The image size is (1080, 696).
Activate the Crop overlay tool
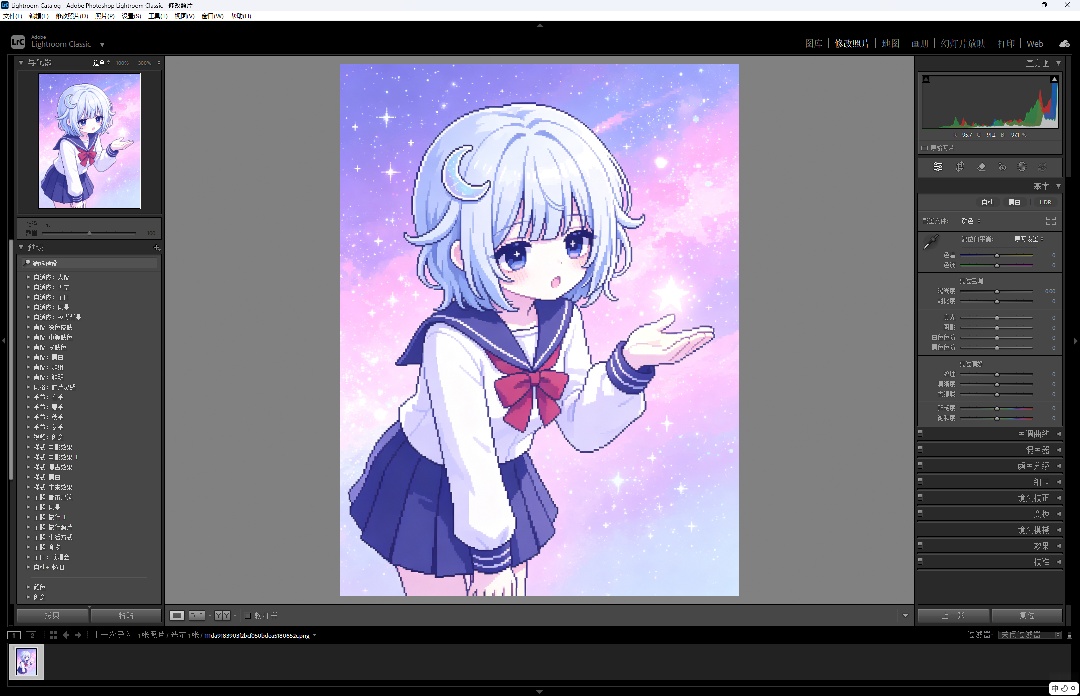(x=959, y=167)
